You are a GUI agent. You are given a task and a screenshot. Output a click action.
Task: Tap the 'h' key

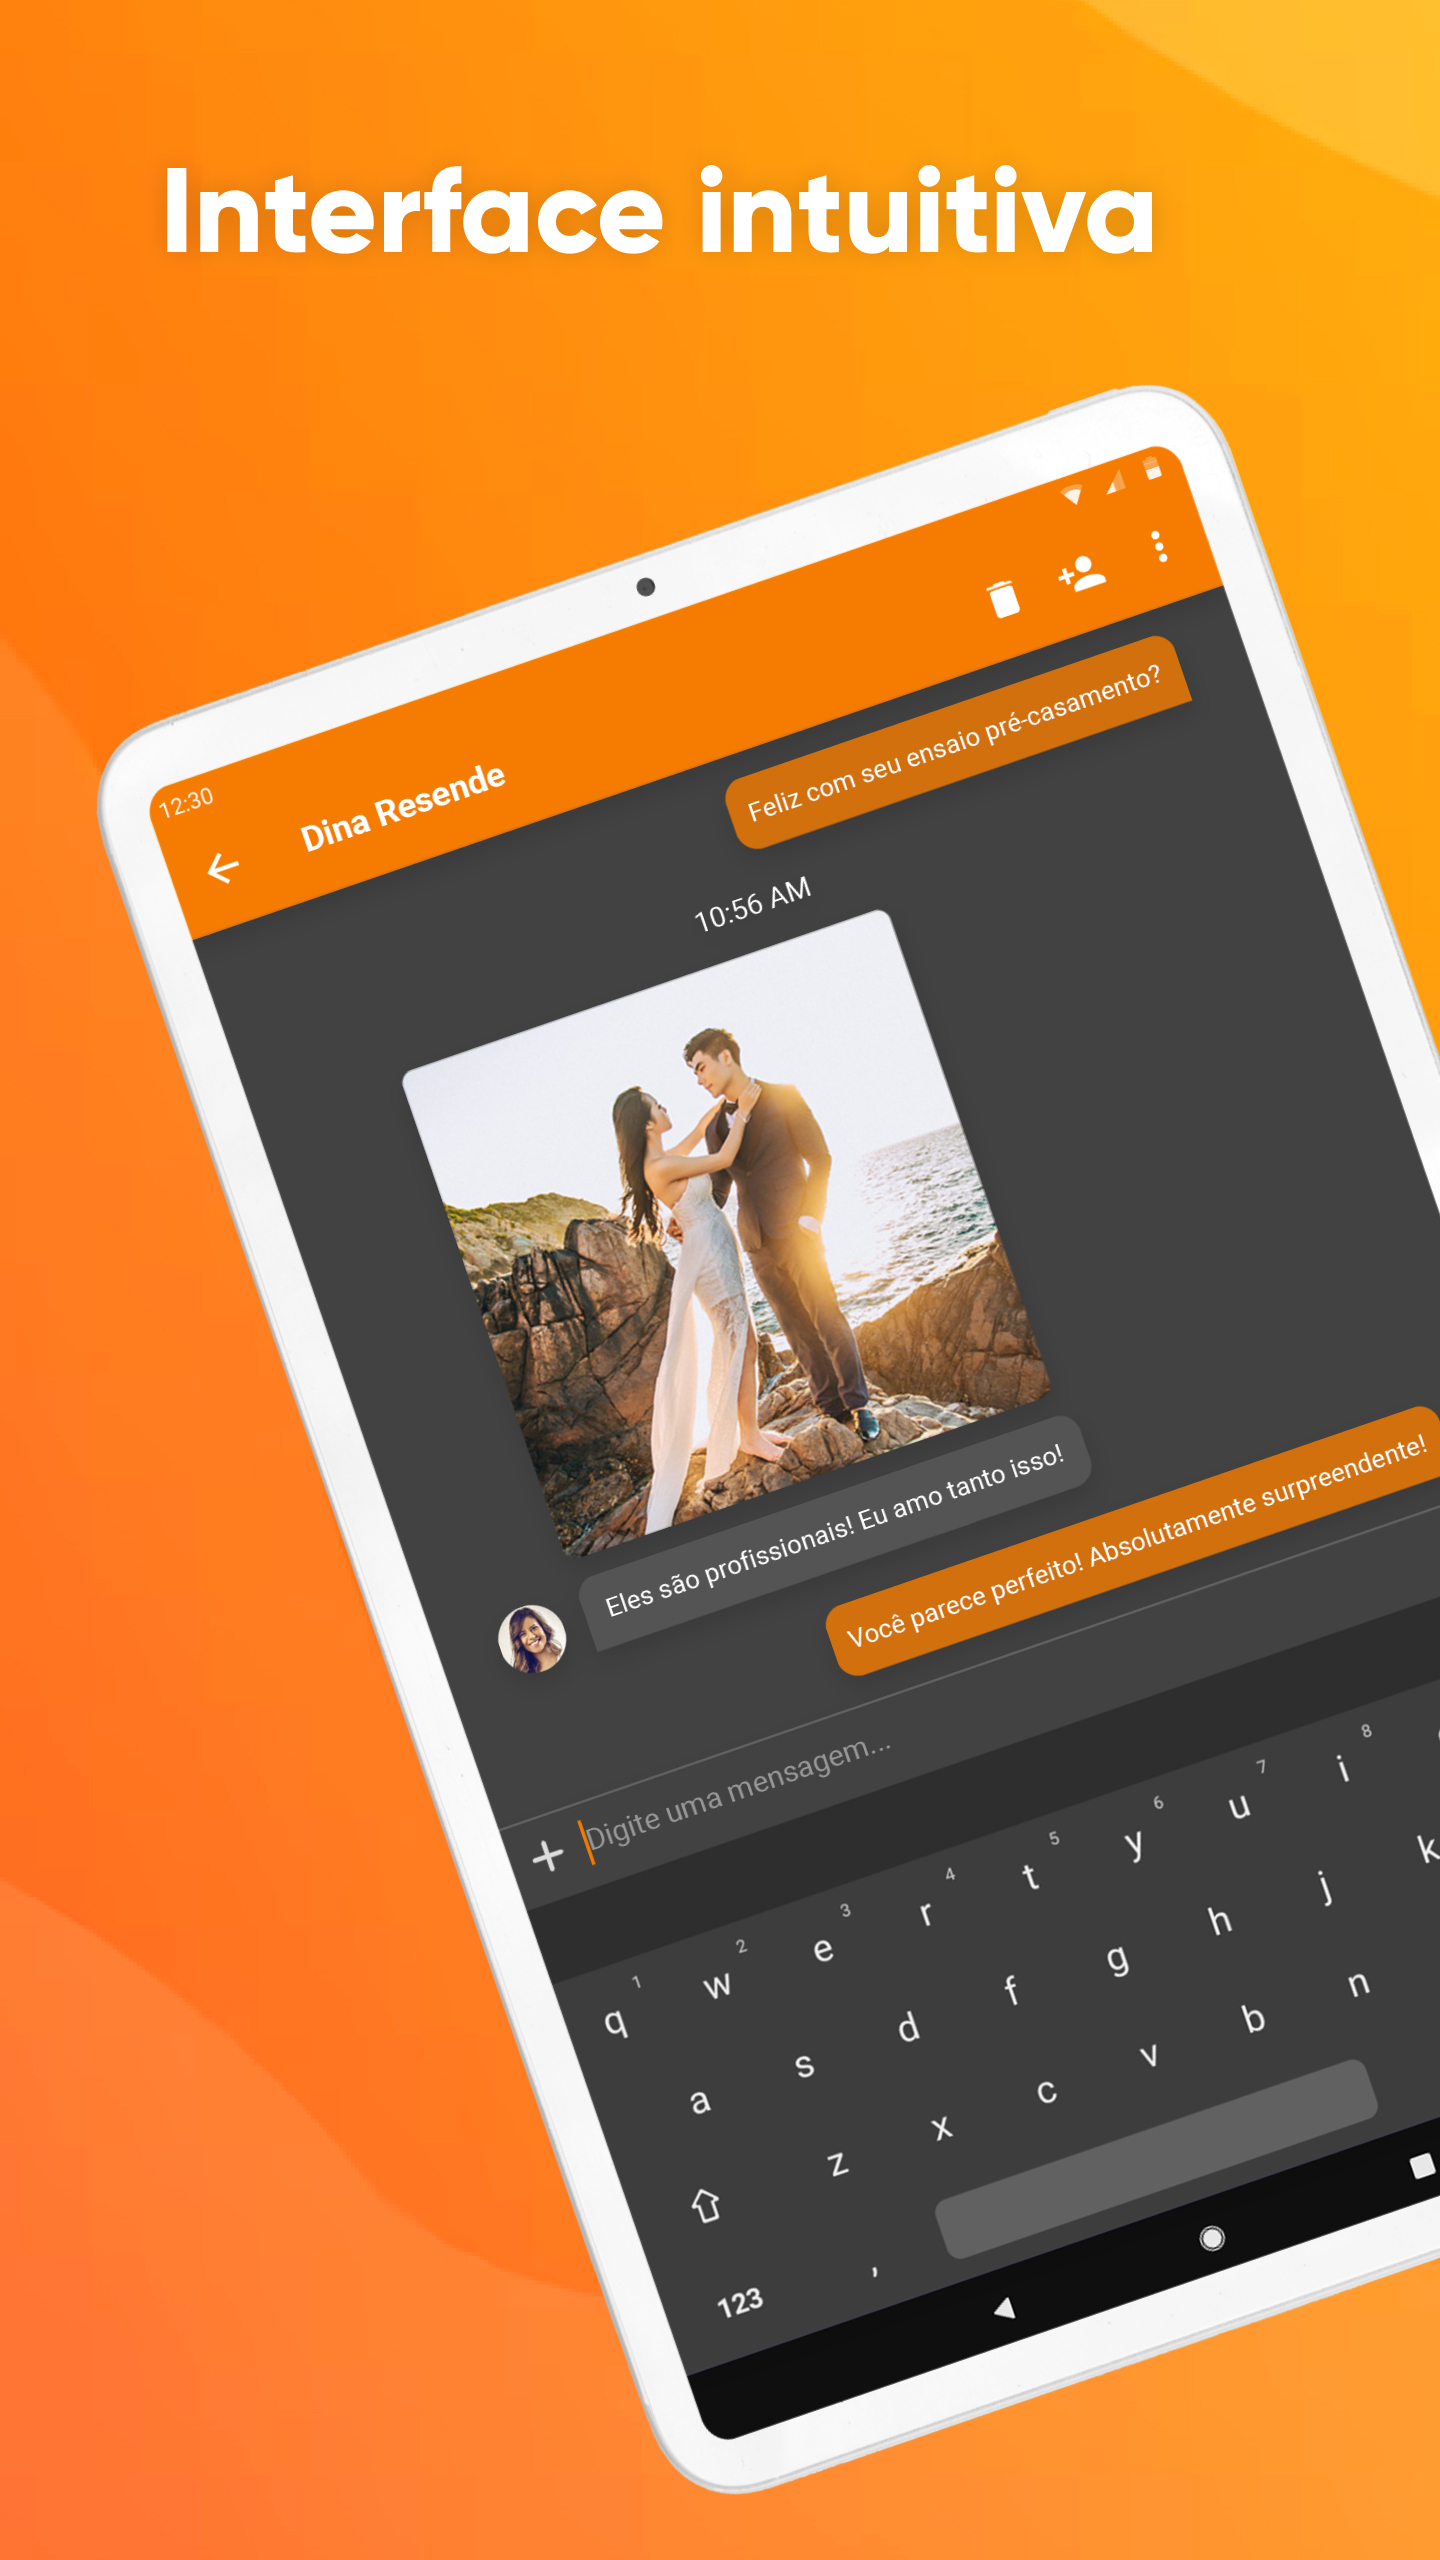click(x=1219, y=1920)
